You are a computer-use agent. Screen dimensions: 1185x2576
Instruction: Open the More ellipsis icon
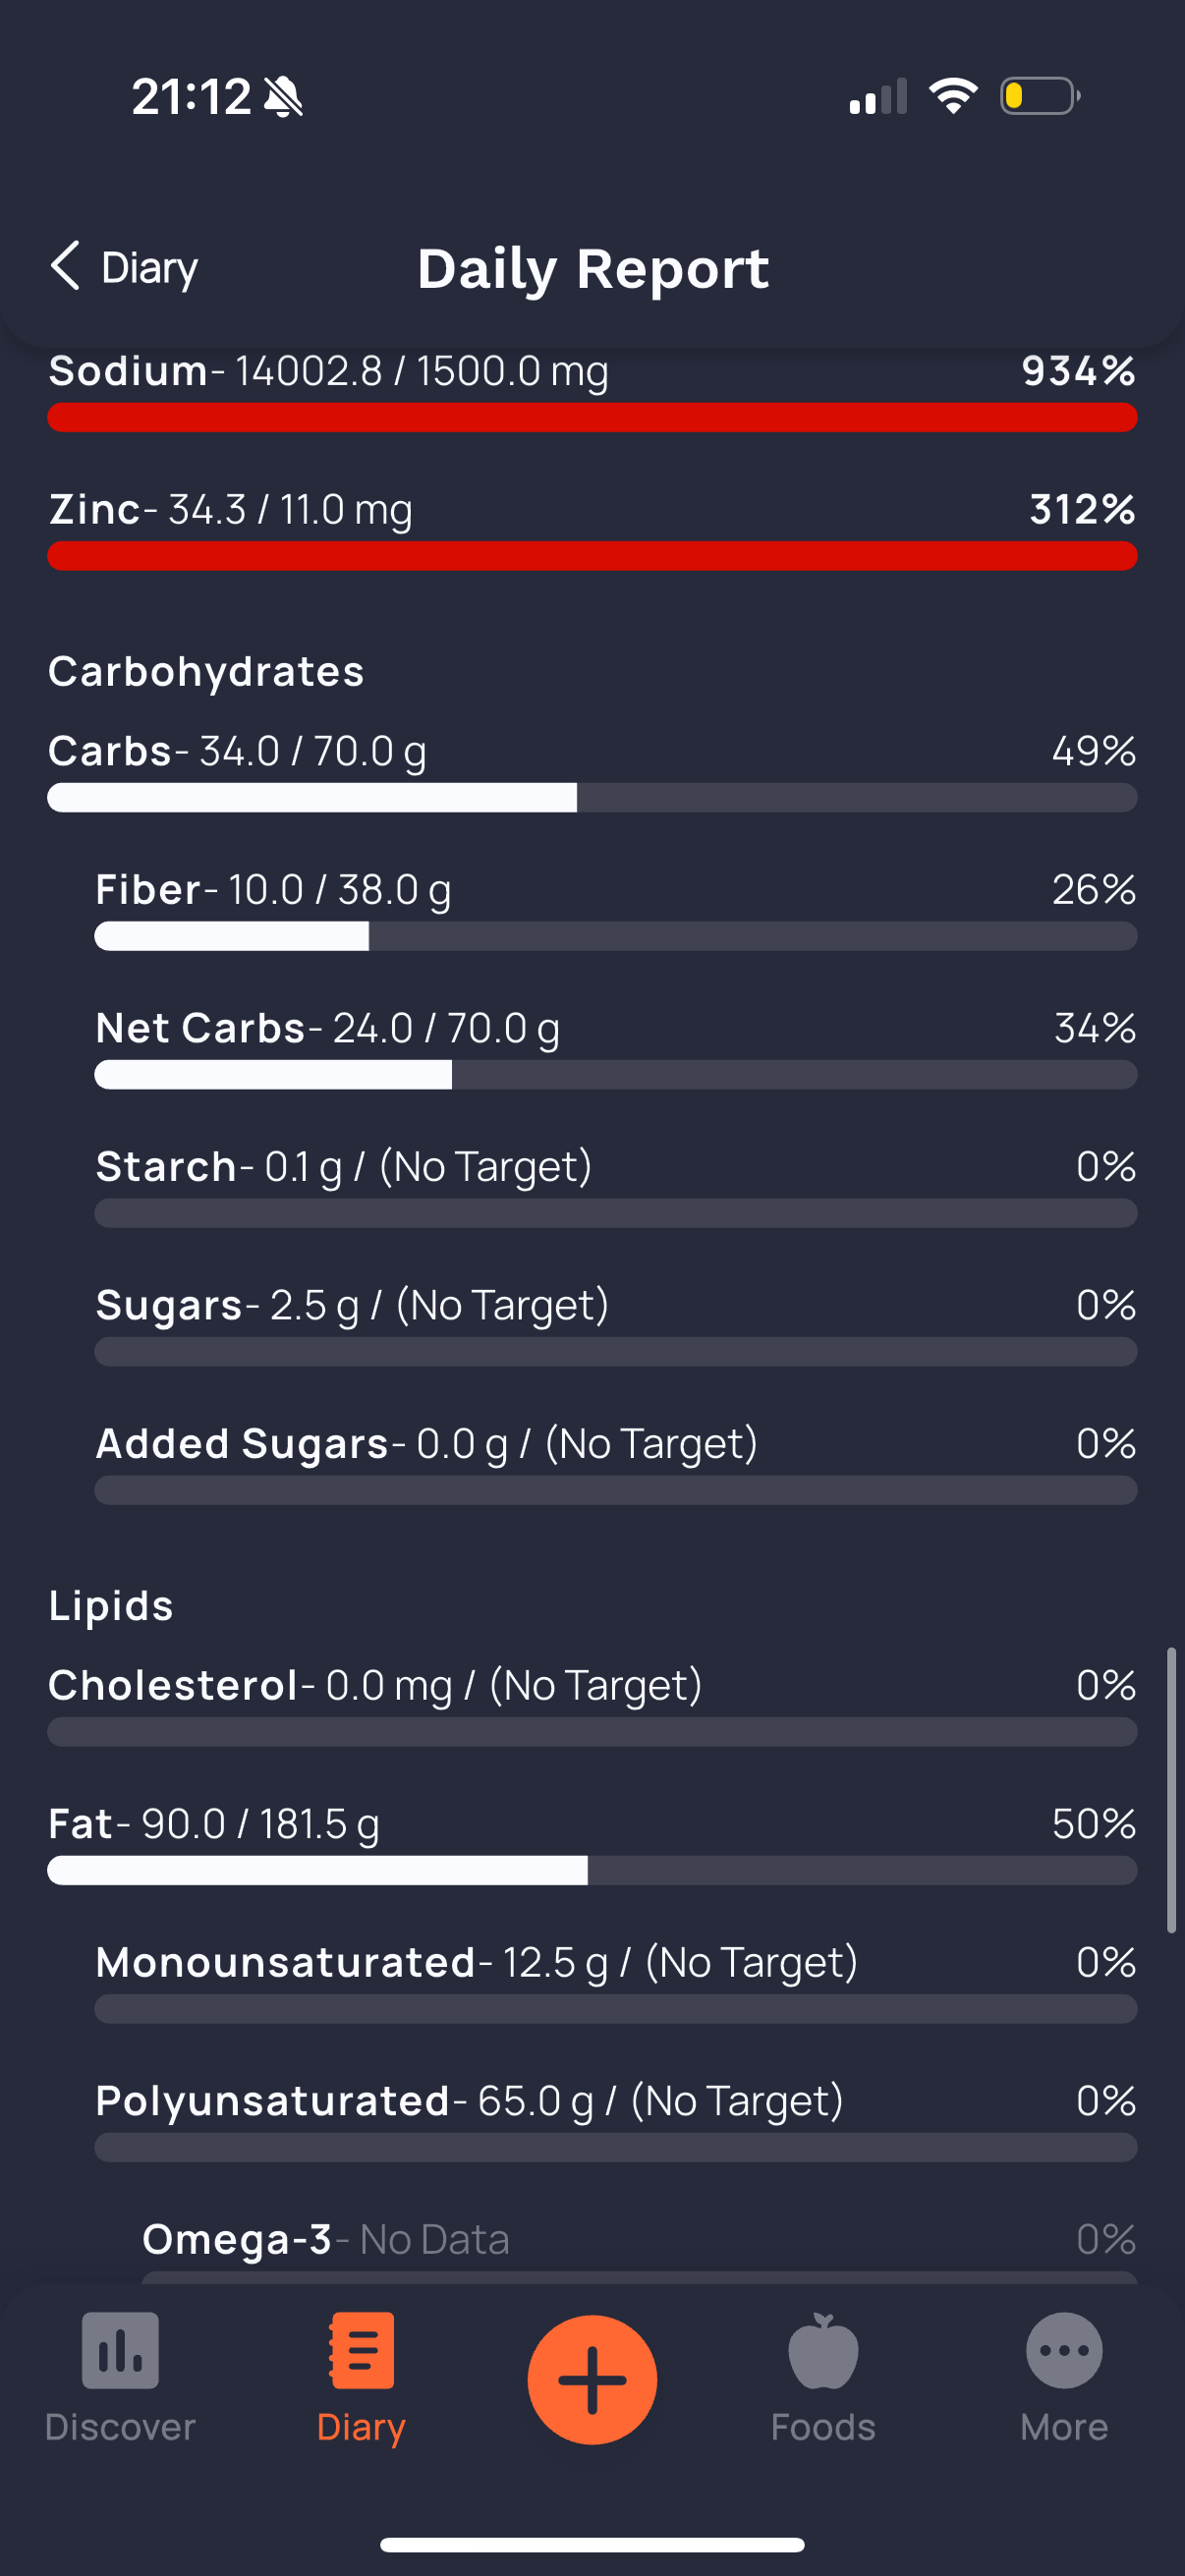pos(1064,2351)
